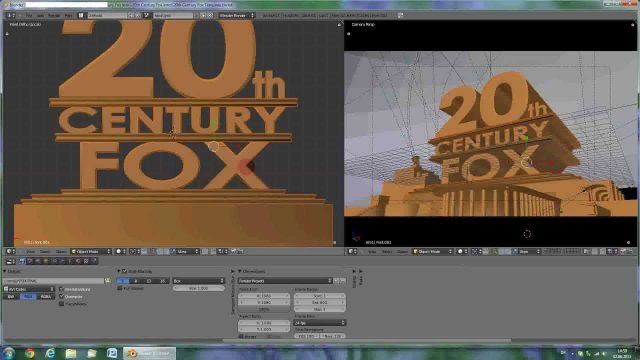
Task: Select 16 anti-aliasing samples button
Action: click(x=162, y=281)
